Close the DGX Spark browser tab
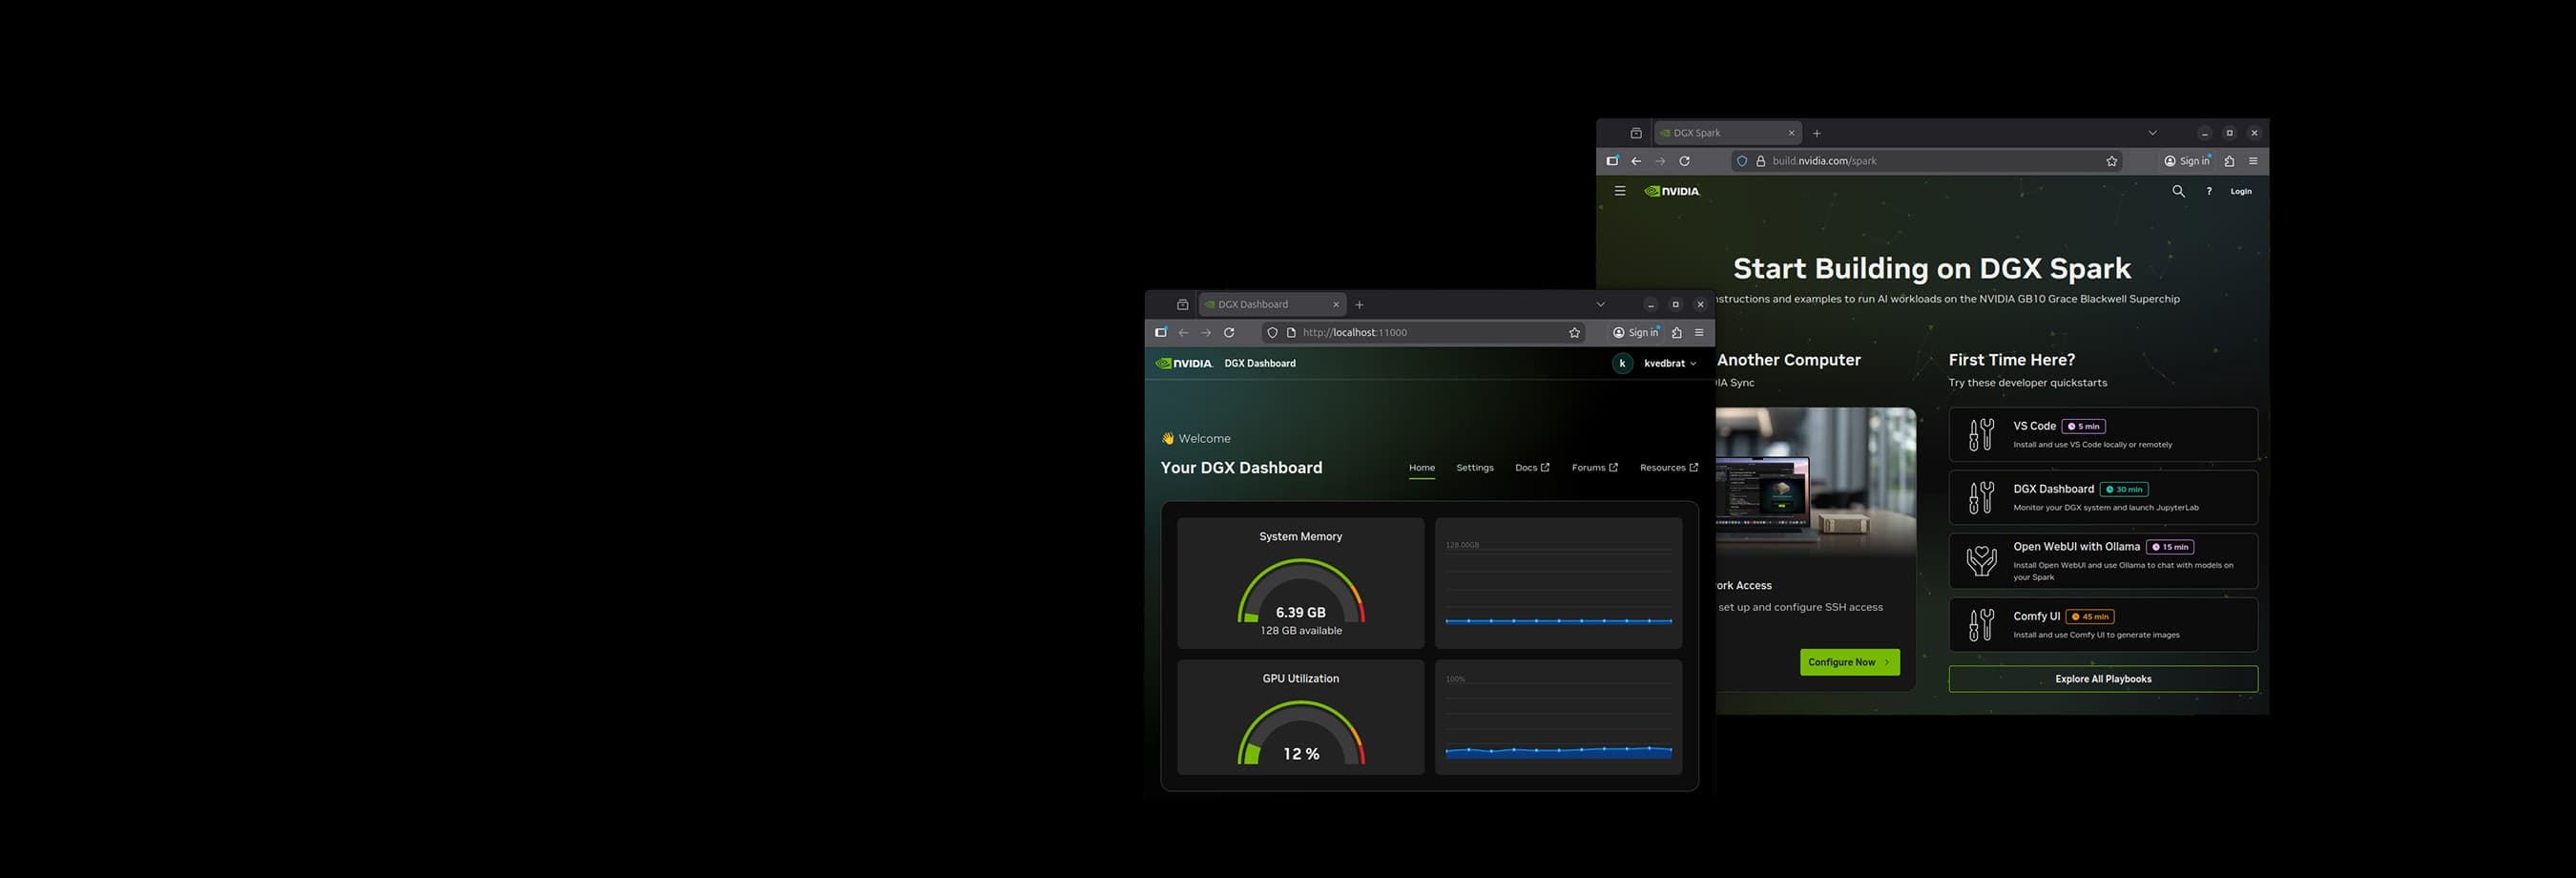Image resolution: width=2576 pixels, height=878 pixels. pos(1791,133)
